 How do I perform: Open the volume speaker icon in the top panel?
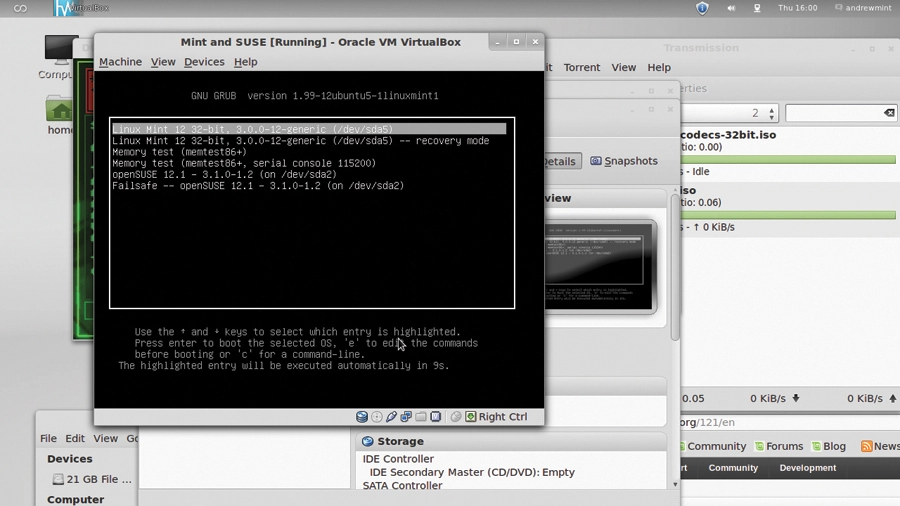731,8
